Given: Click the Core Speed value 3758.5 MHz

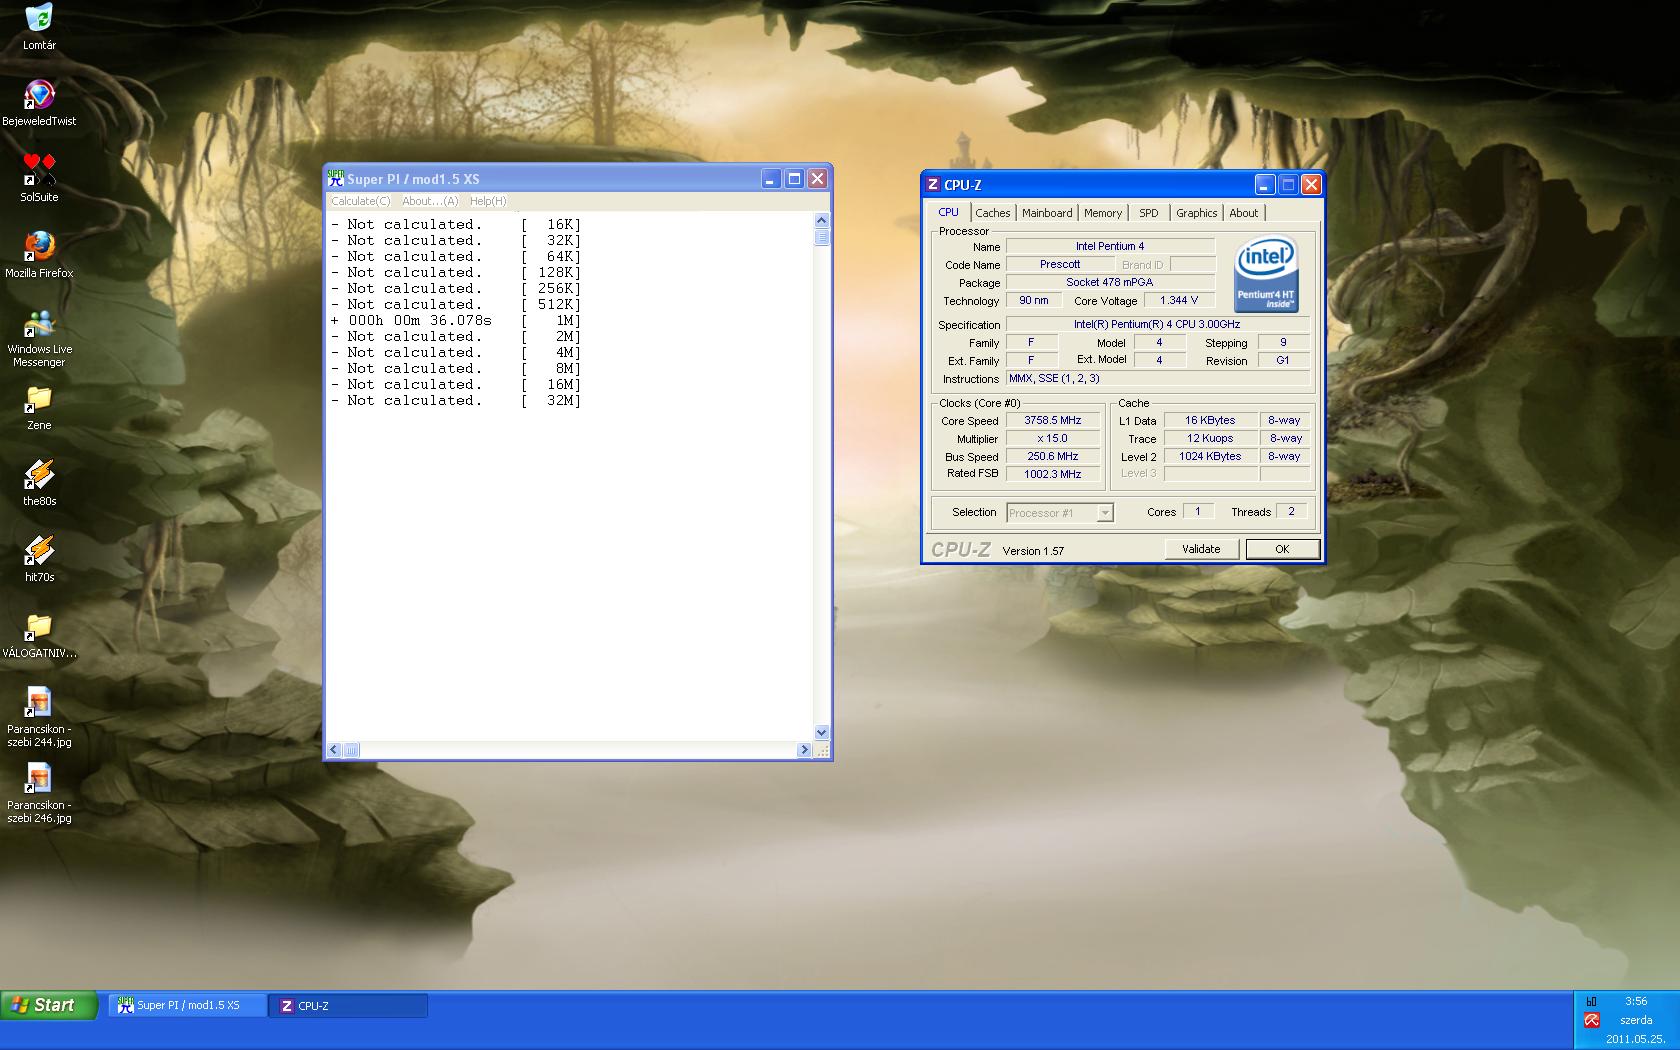Looking at the screenshot, I should 1053,421.
